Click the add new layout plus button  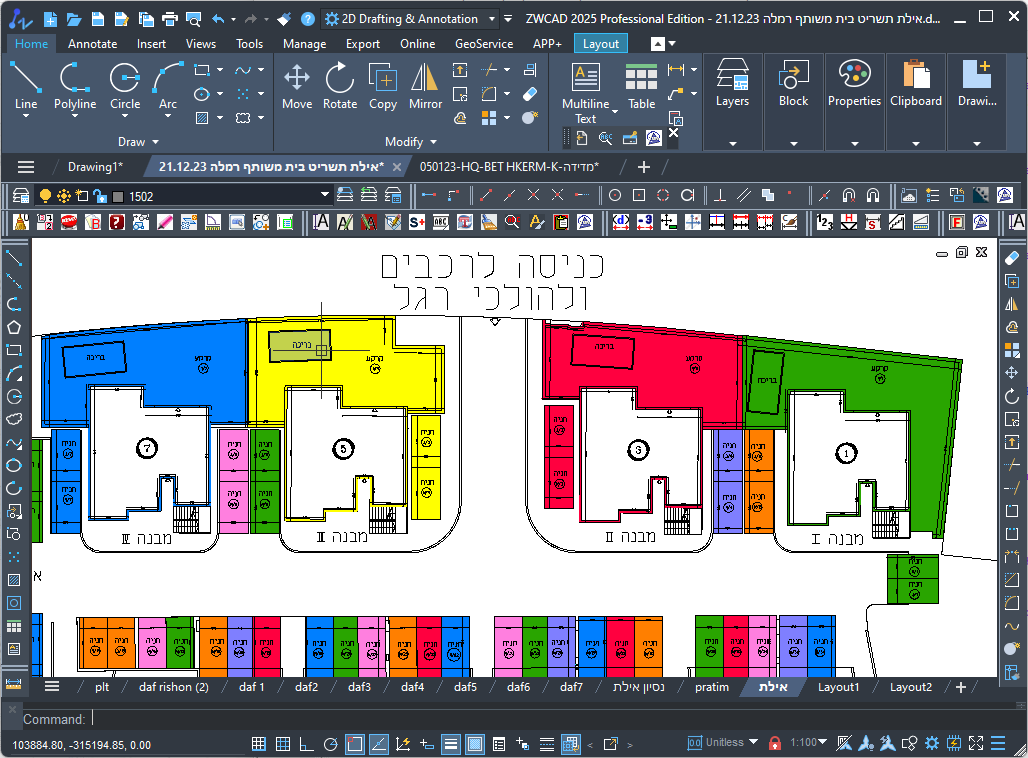coord(961,687)
